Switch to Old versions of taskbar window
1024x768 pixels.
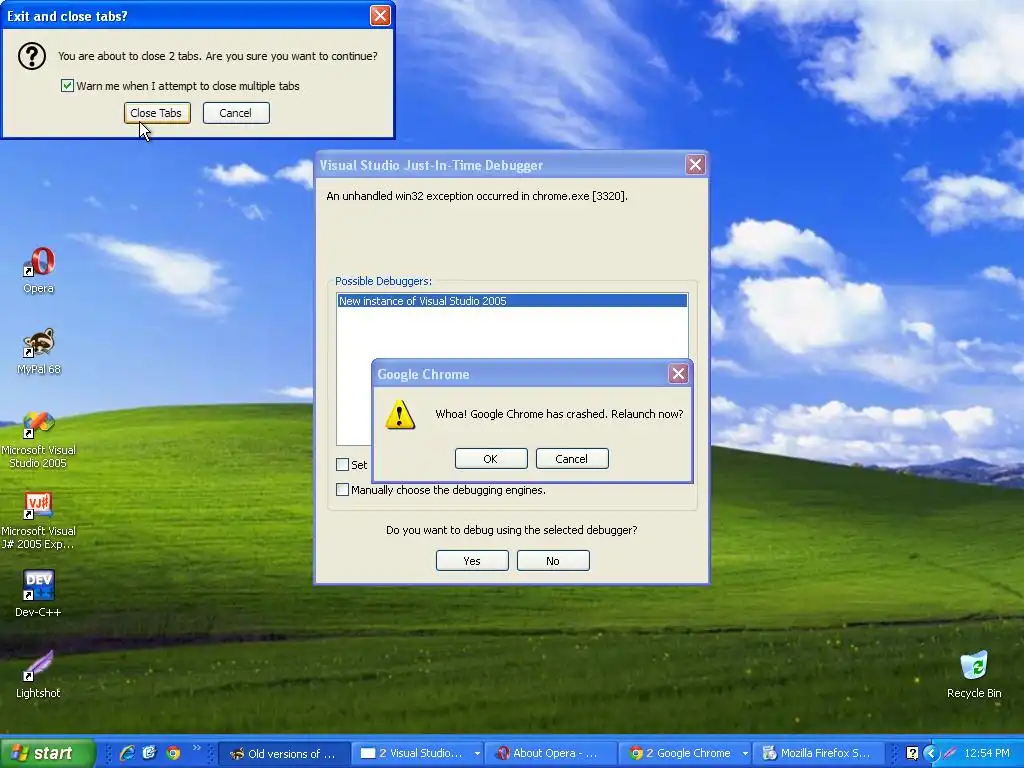point(283,753)
